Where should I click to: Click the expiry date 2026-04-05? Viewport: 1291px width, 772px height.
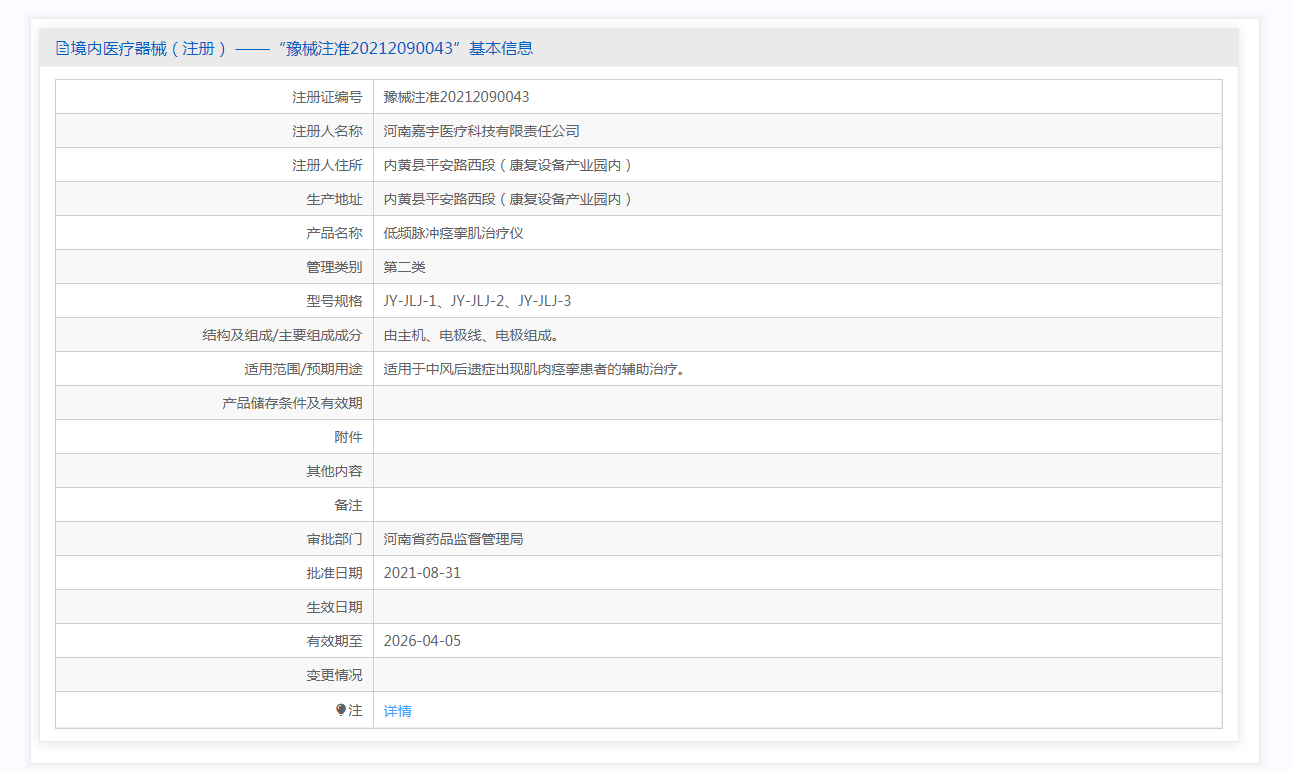pos(422,641)
